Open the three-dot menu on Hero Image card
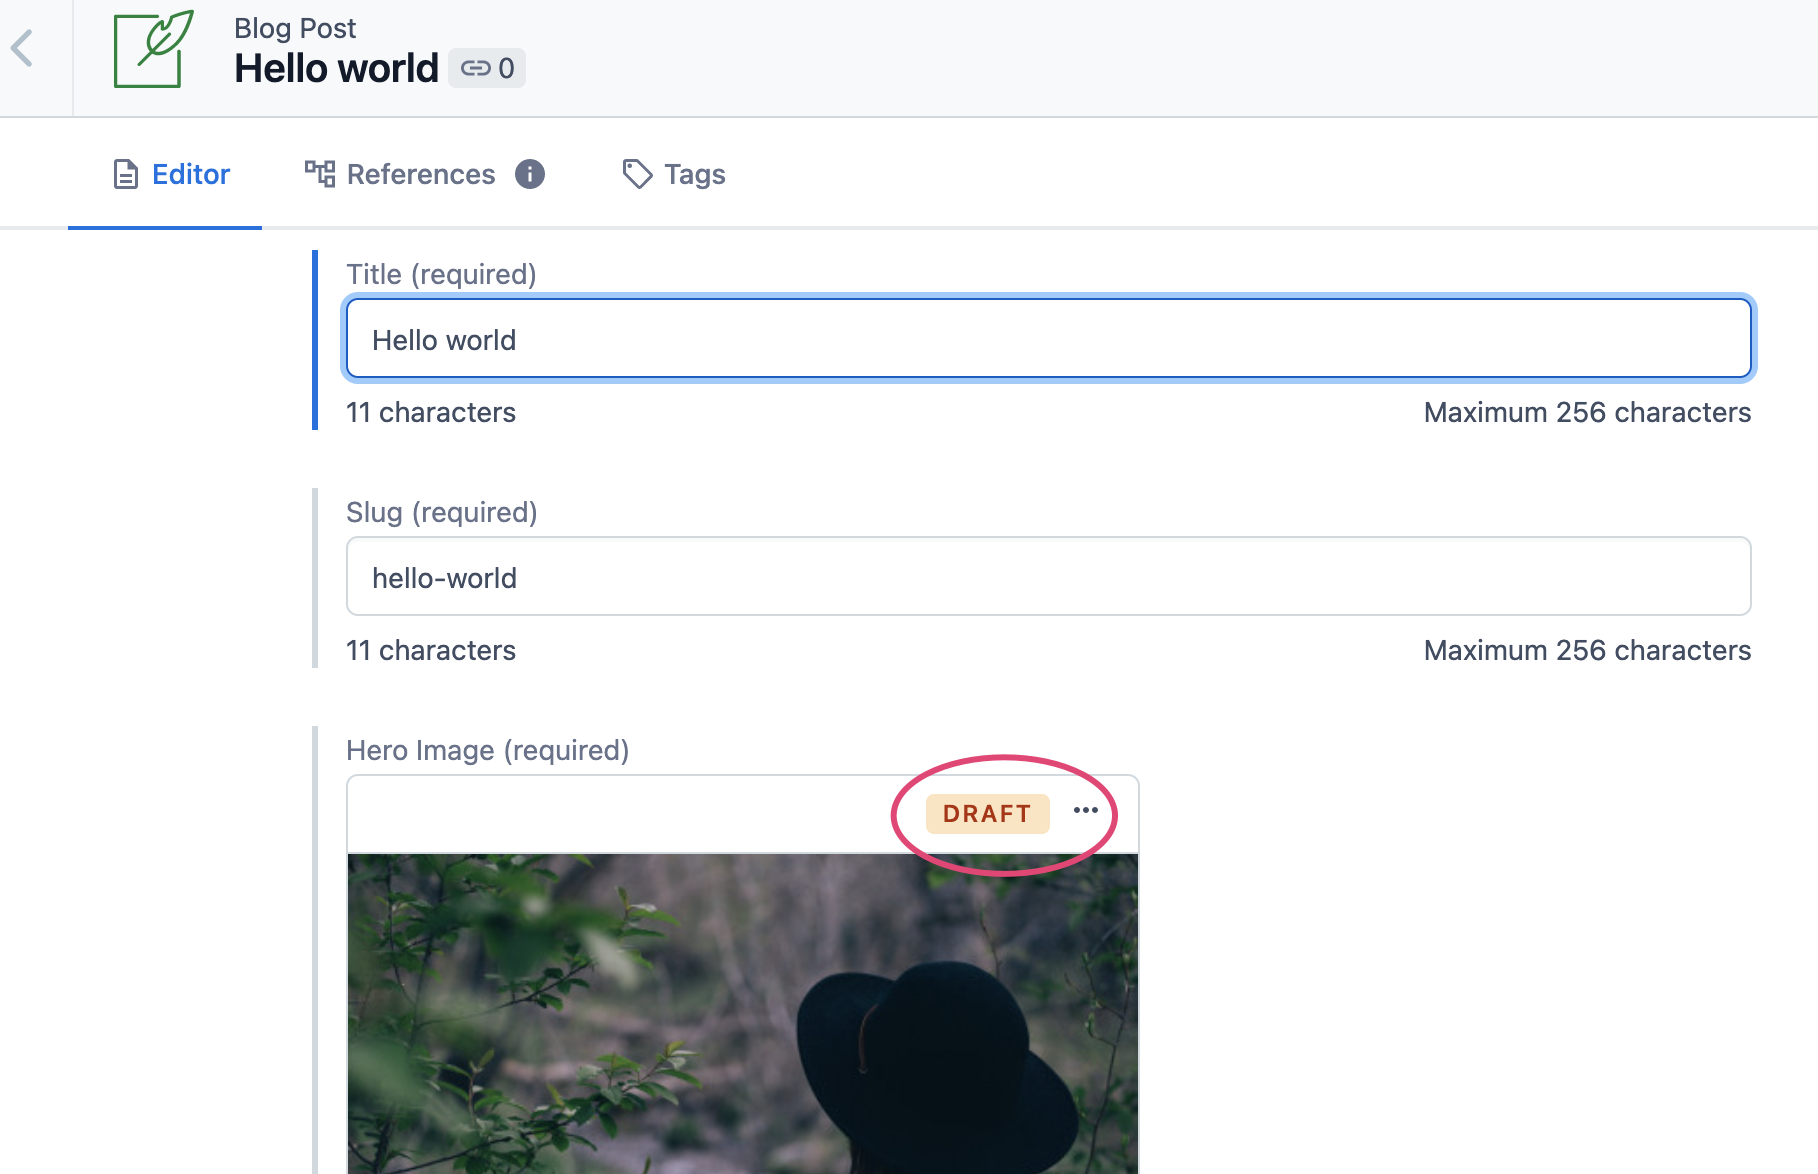Viewport: 1818px width, 1174px height. coord(1087,813)
